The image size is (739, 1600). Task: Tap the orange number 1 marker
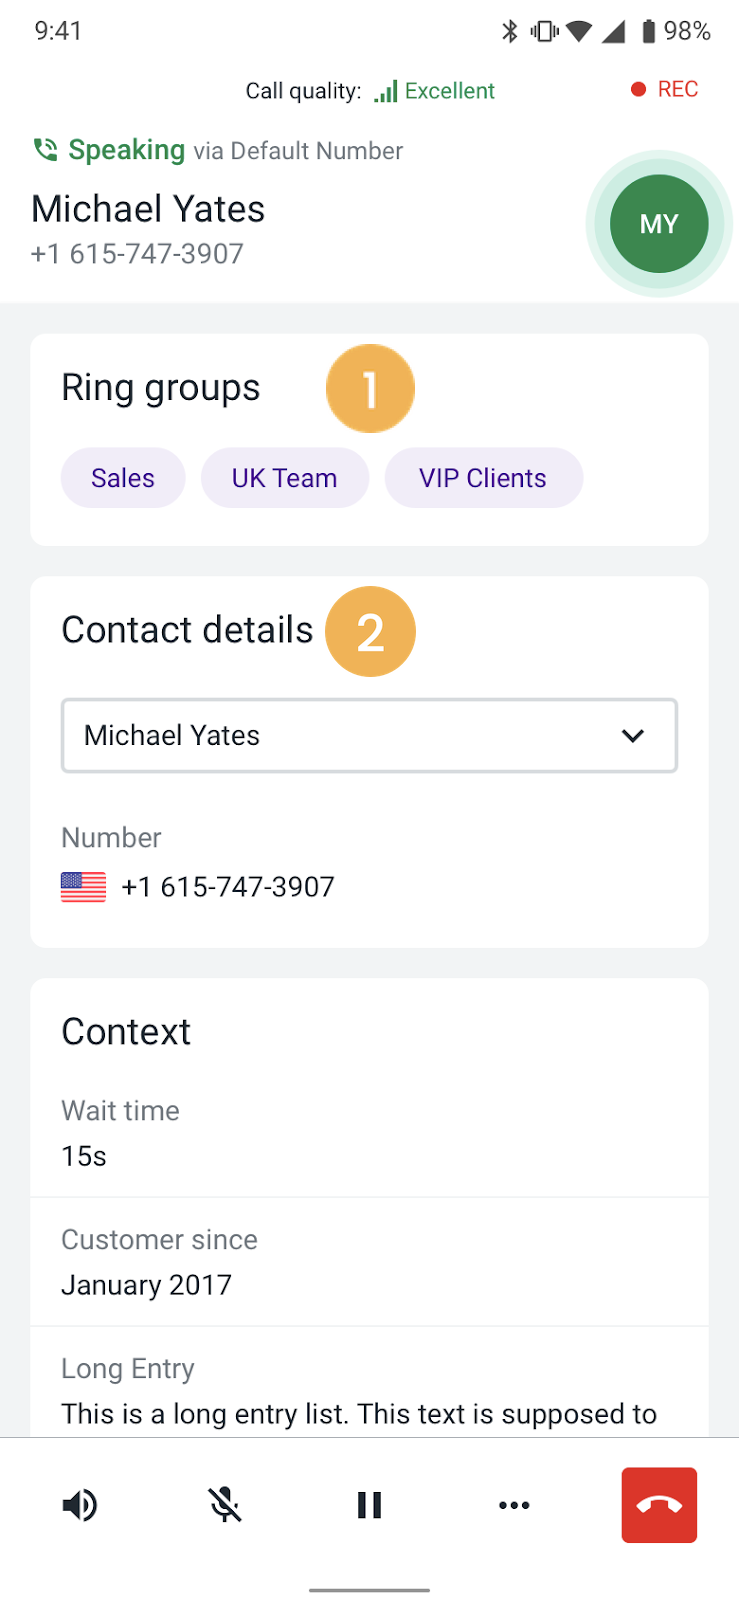(x=370, y=389)
